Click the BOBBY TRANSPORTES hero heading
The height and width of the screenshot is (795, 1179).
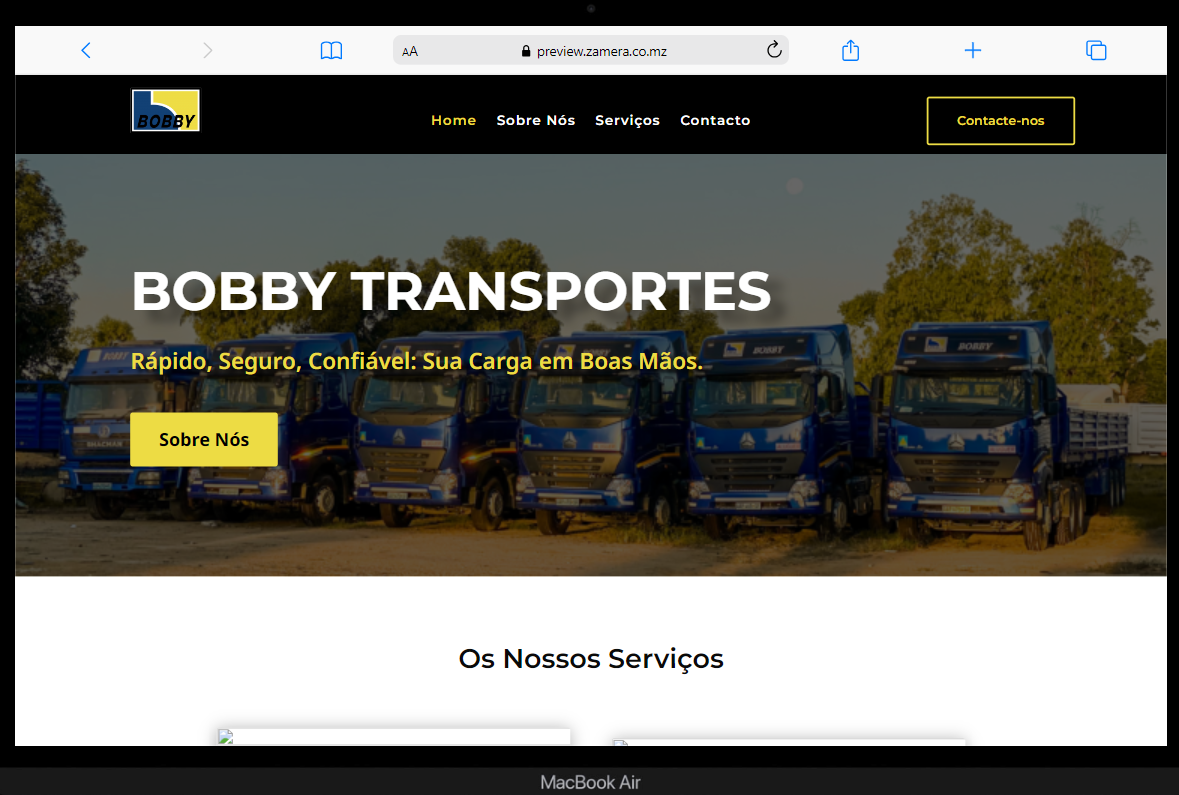pyautogui.click(x=451, y=291)
